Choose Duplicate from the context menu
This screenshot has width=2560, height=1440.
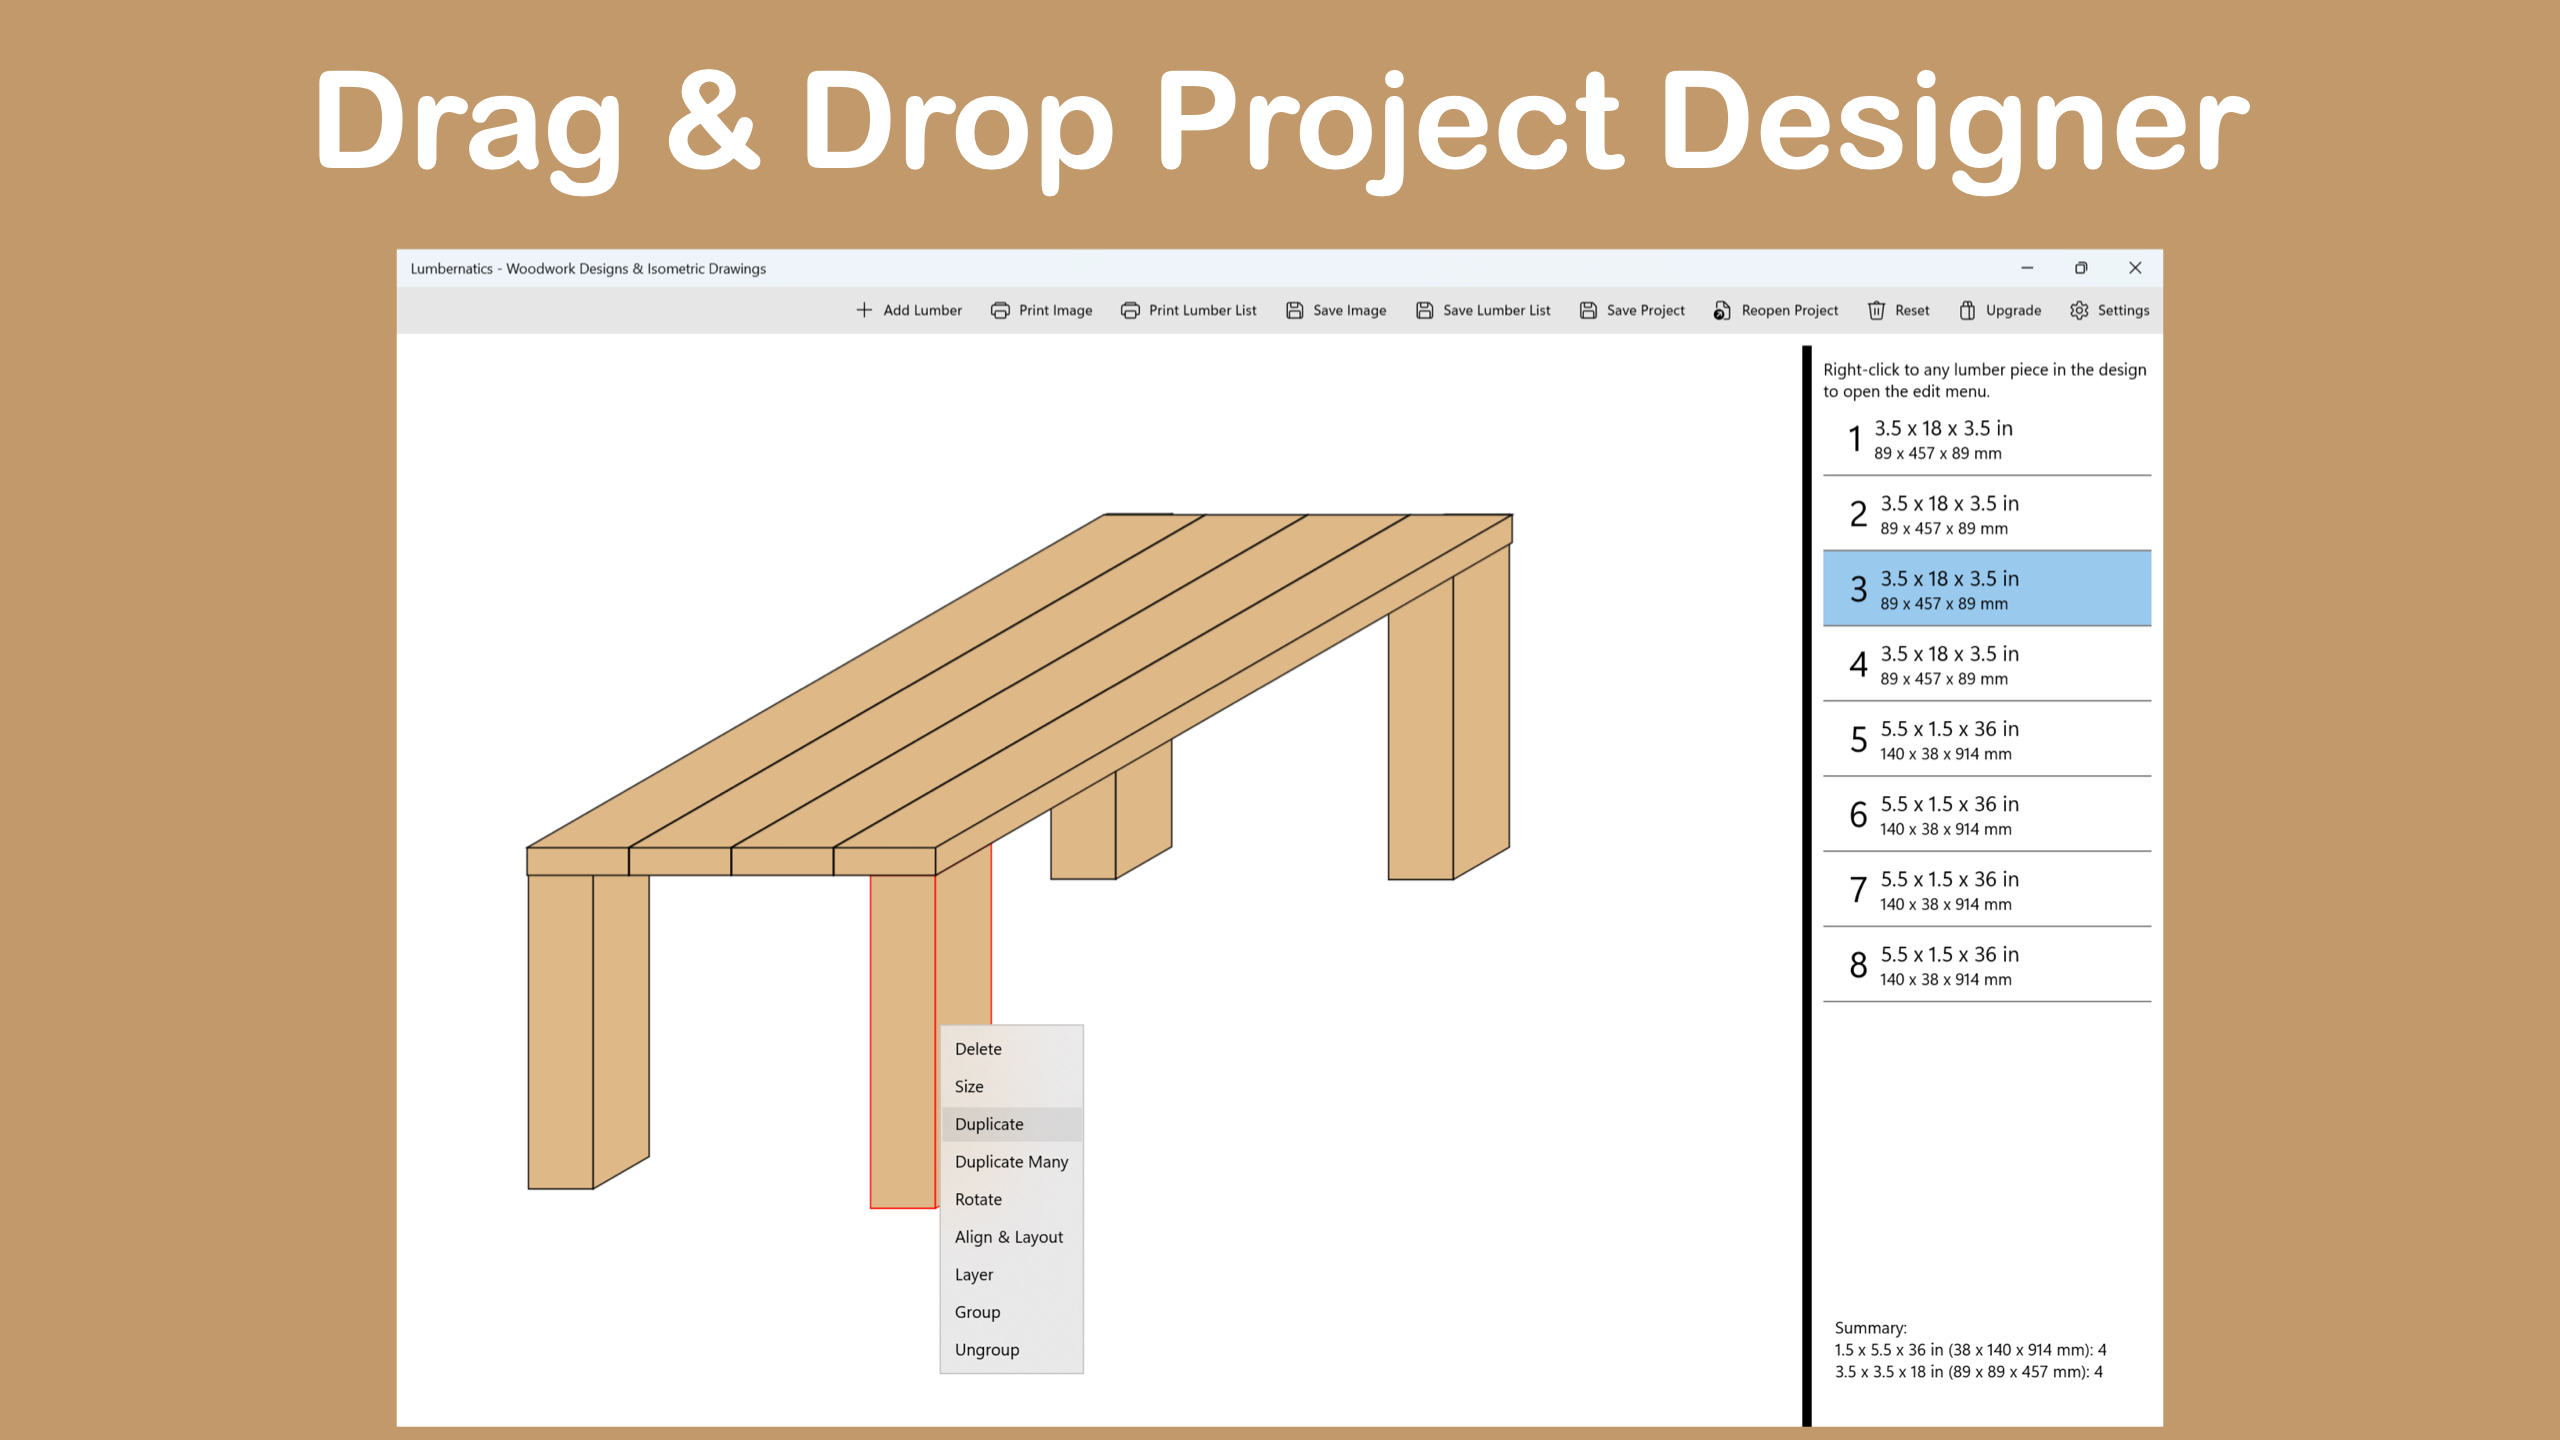pos(989,1124)
